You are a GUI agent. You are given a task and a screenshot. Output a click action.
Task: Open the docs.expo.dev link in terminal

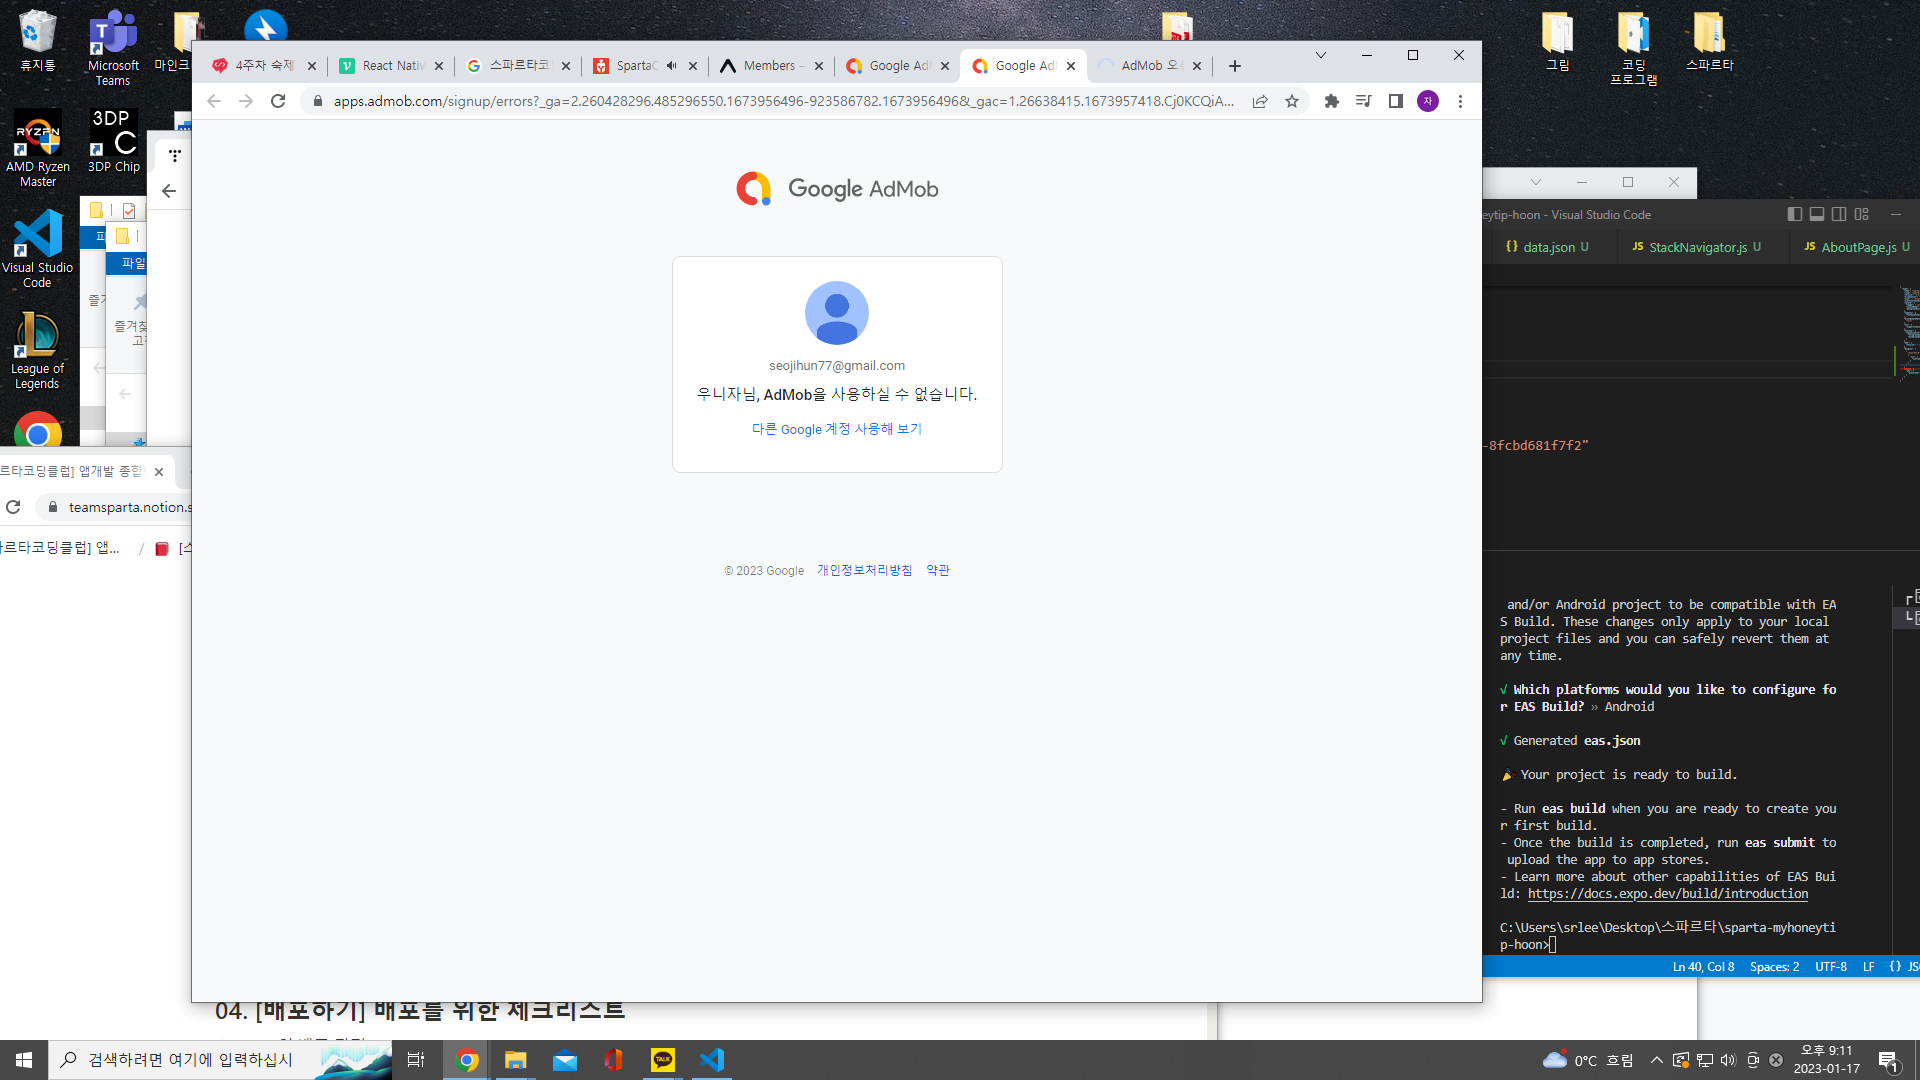click(1668, 894)
